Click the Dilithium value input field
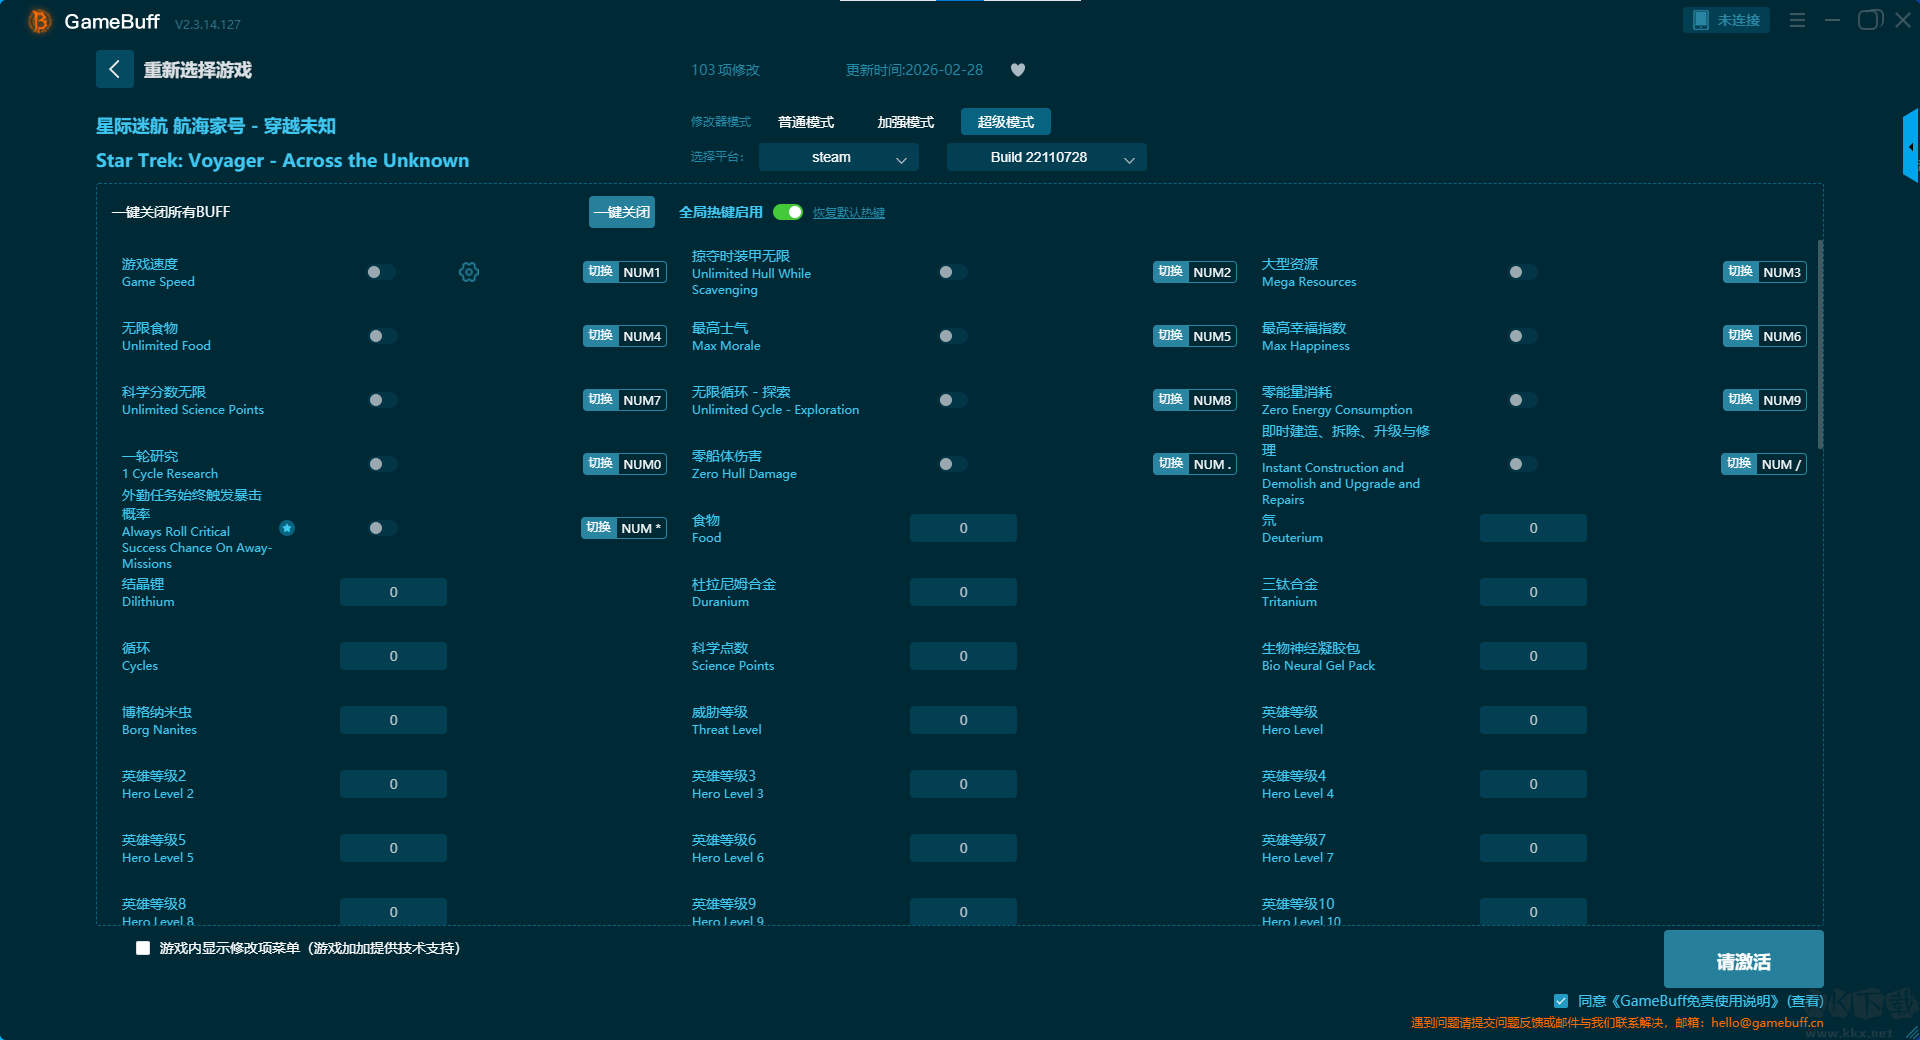 (393, 592)
